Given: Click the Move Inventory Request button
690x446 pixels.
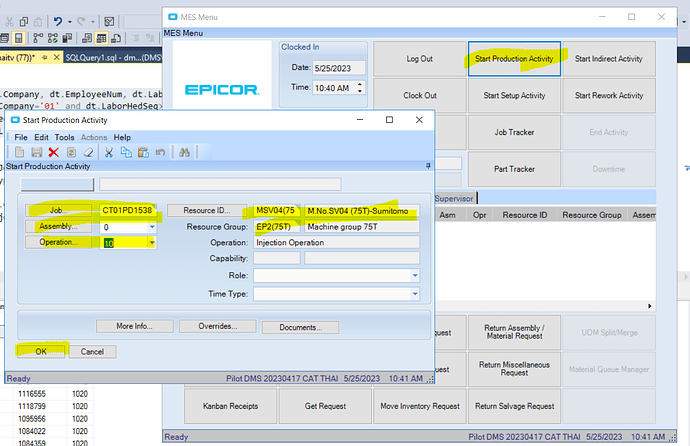Looking at the screenshot, I should (x=420, y=406).
